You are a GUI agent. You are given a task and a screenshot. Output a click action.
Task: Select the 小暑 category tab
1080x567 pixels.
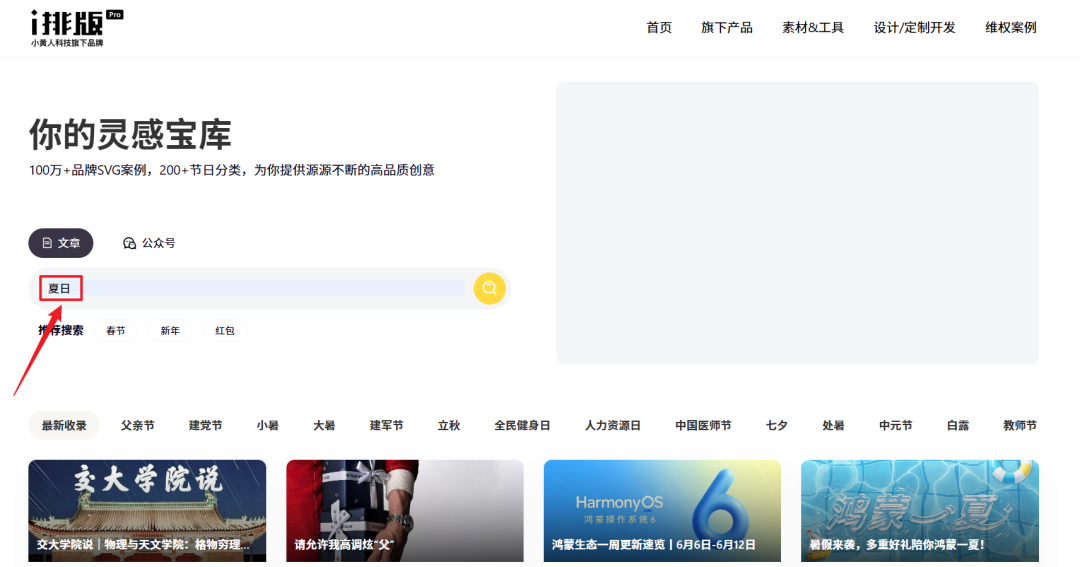[268, 426]
